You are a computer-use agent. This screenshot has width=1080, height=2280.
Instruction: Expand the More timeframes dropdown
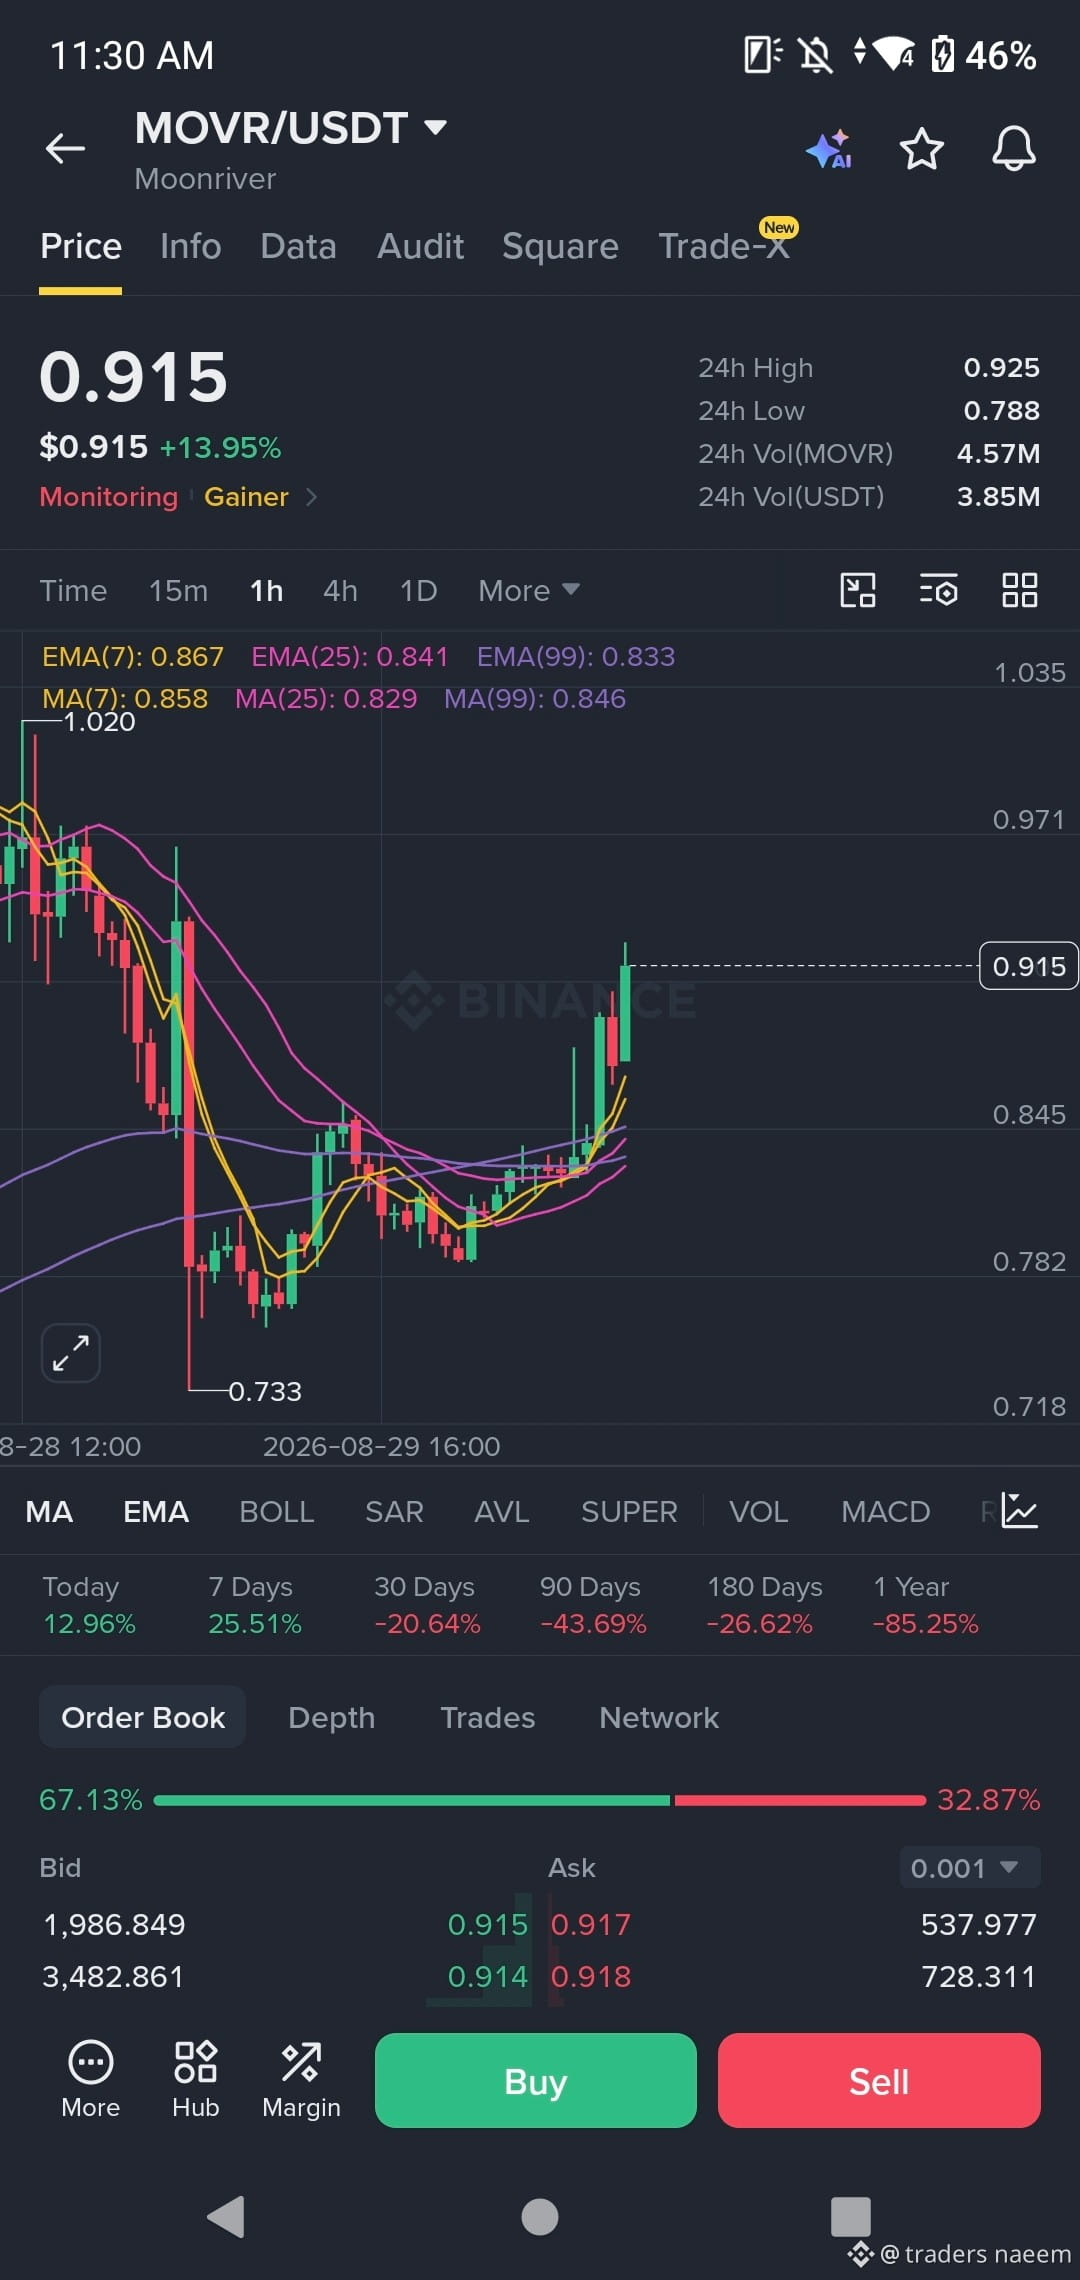click(x=529, y=591)
